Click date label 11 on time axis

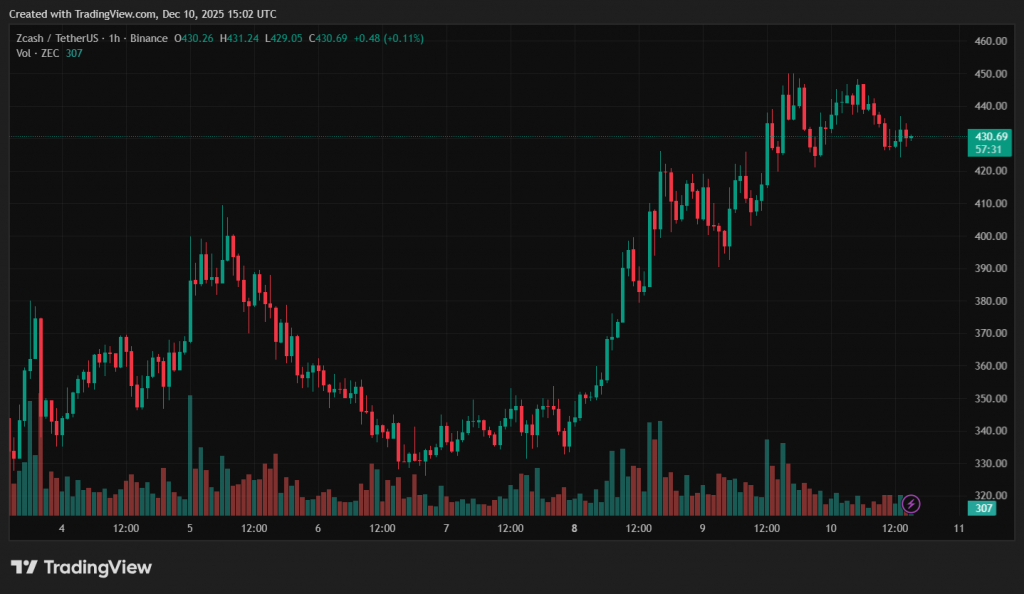coord(958,528)
